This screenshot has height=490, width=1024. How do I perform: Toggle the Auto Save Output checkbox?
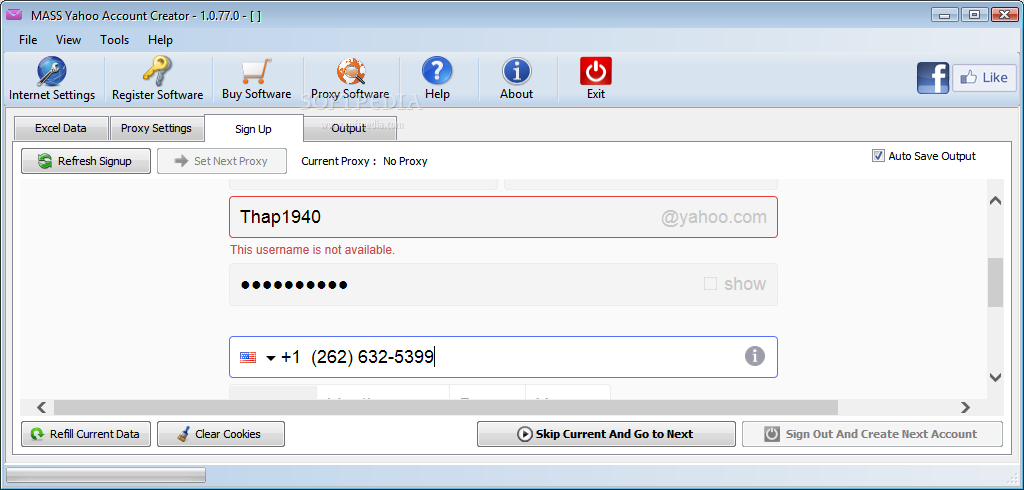pyautogui.click(x=878, y=156)
